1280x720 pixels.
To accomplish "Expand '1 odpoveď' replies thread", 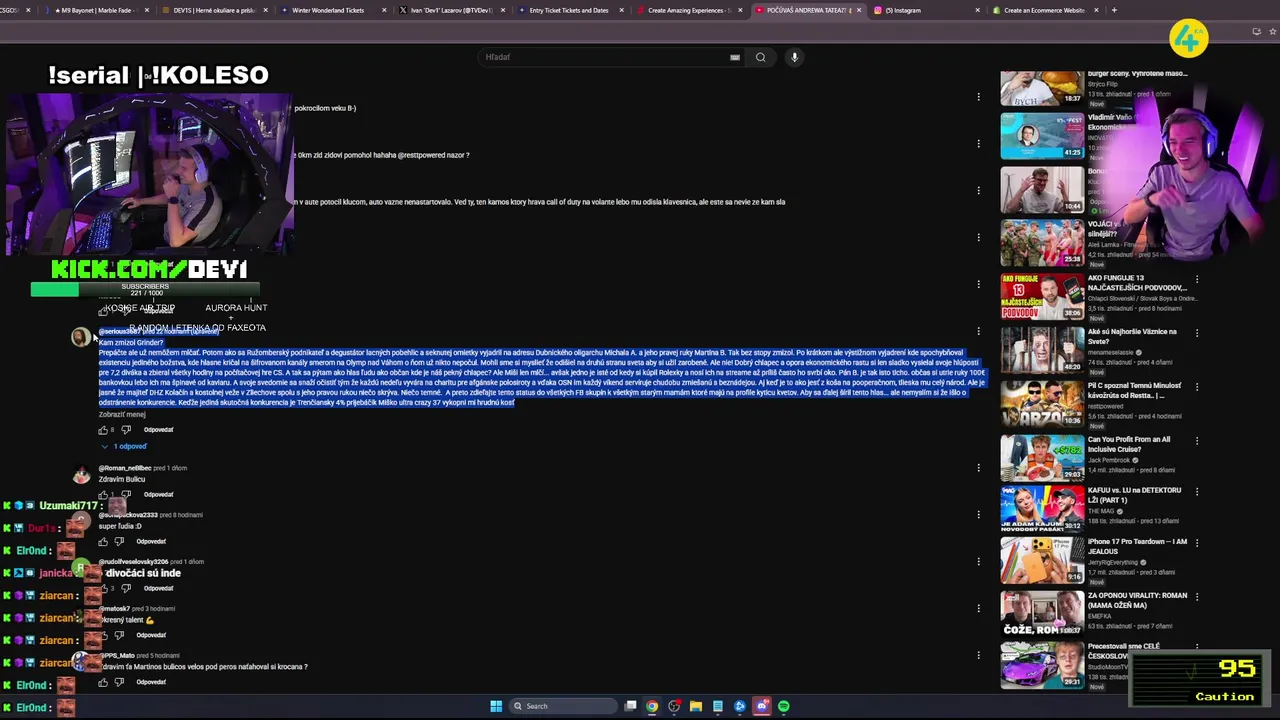I will point(125,446).
